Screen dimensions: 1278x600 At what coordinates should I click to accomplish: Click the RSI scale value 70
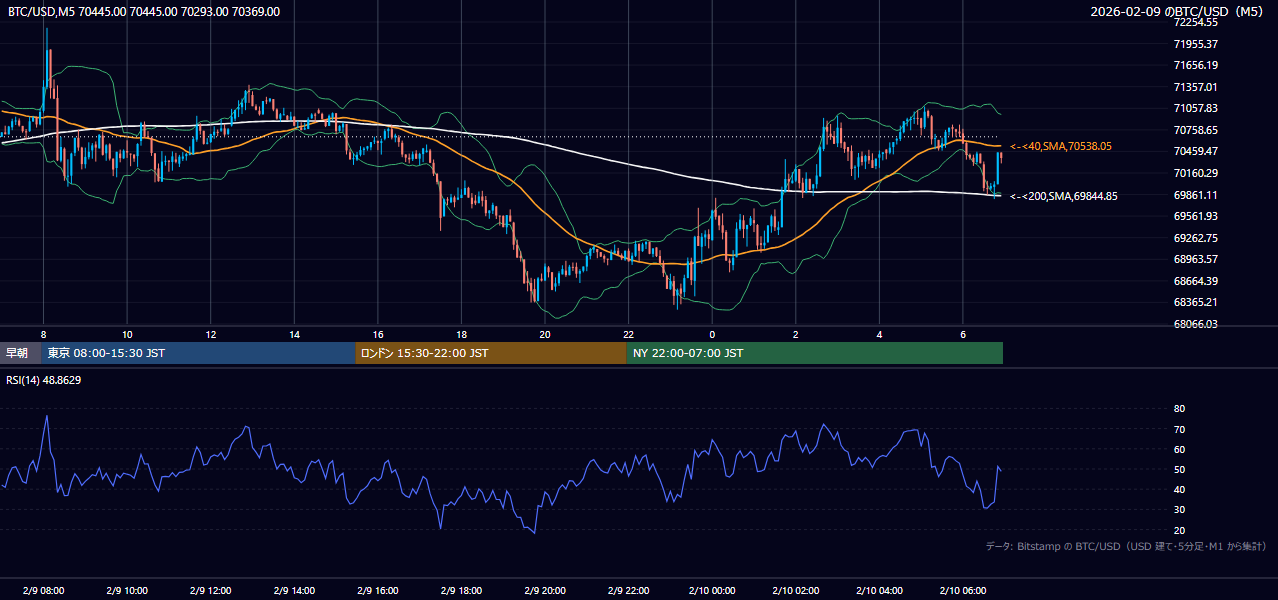[x=1179, y=429]
